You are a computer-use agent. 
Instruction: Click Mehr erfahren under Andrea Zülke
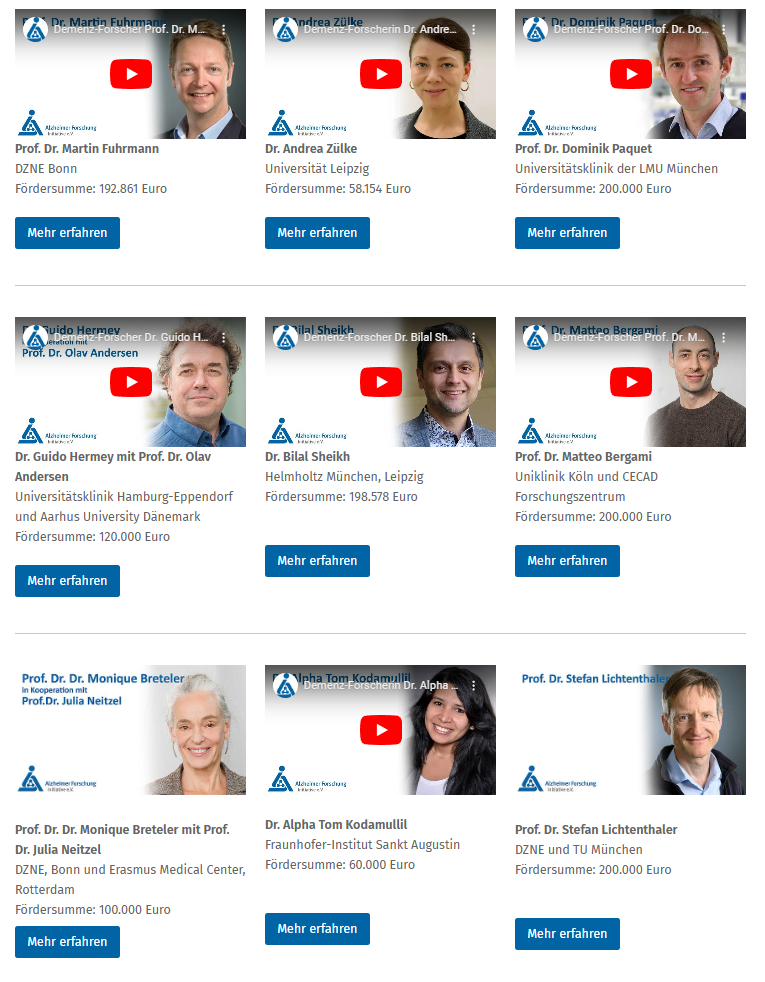[317, 233]
